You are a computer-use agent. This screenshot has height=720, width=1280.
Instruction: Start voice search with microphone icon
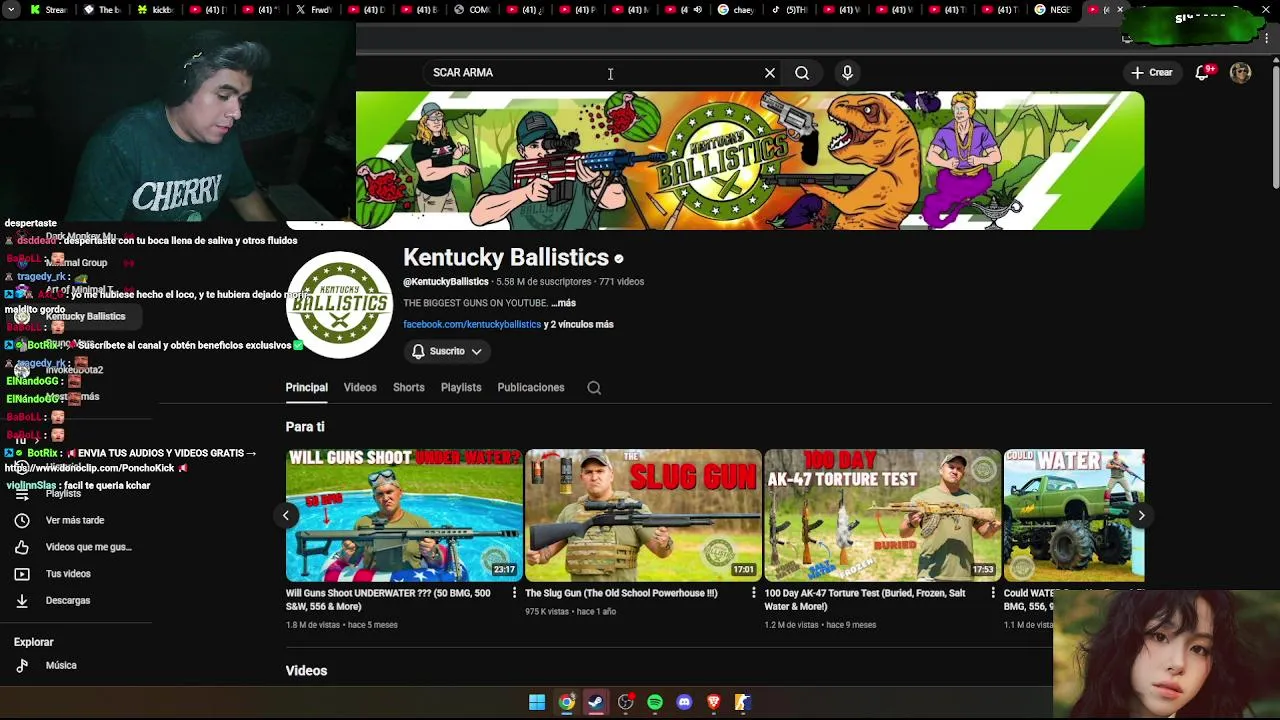pos(847,73)
